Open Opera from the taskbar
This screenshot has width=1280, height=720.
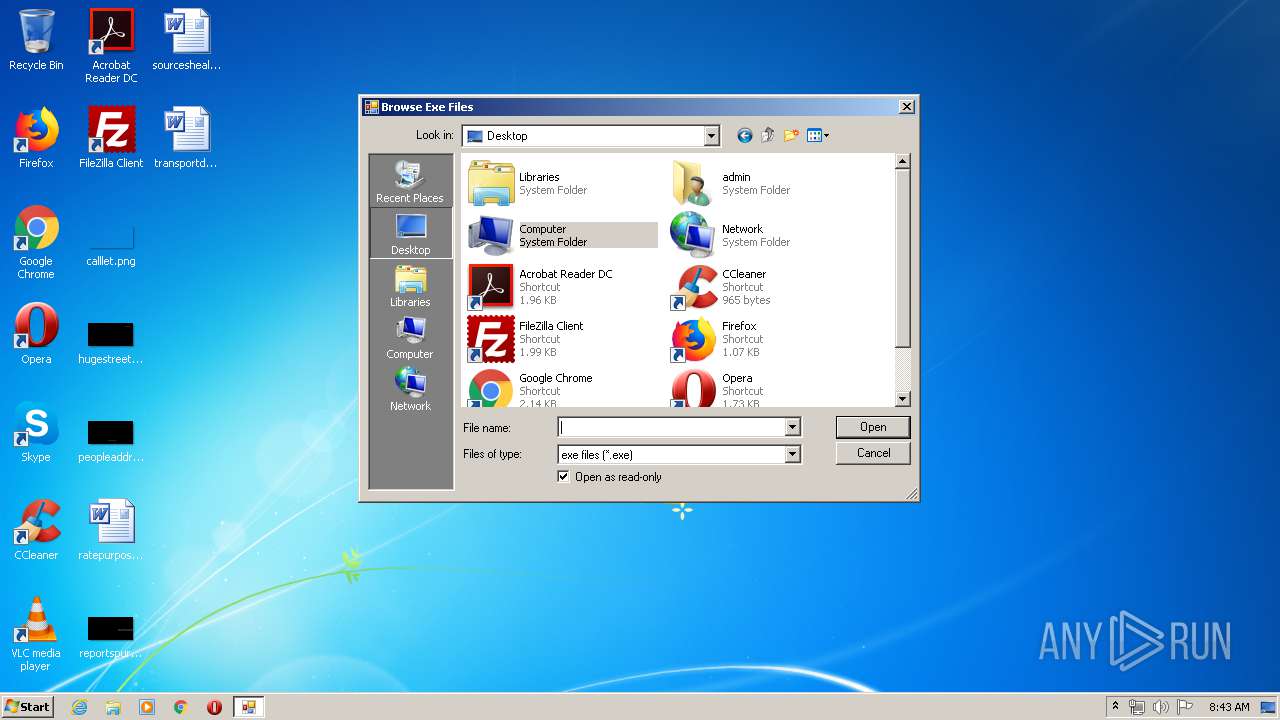tap(214, 707)
